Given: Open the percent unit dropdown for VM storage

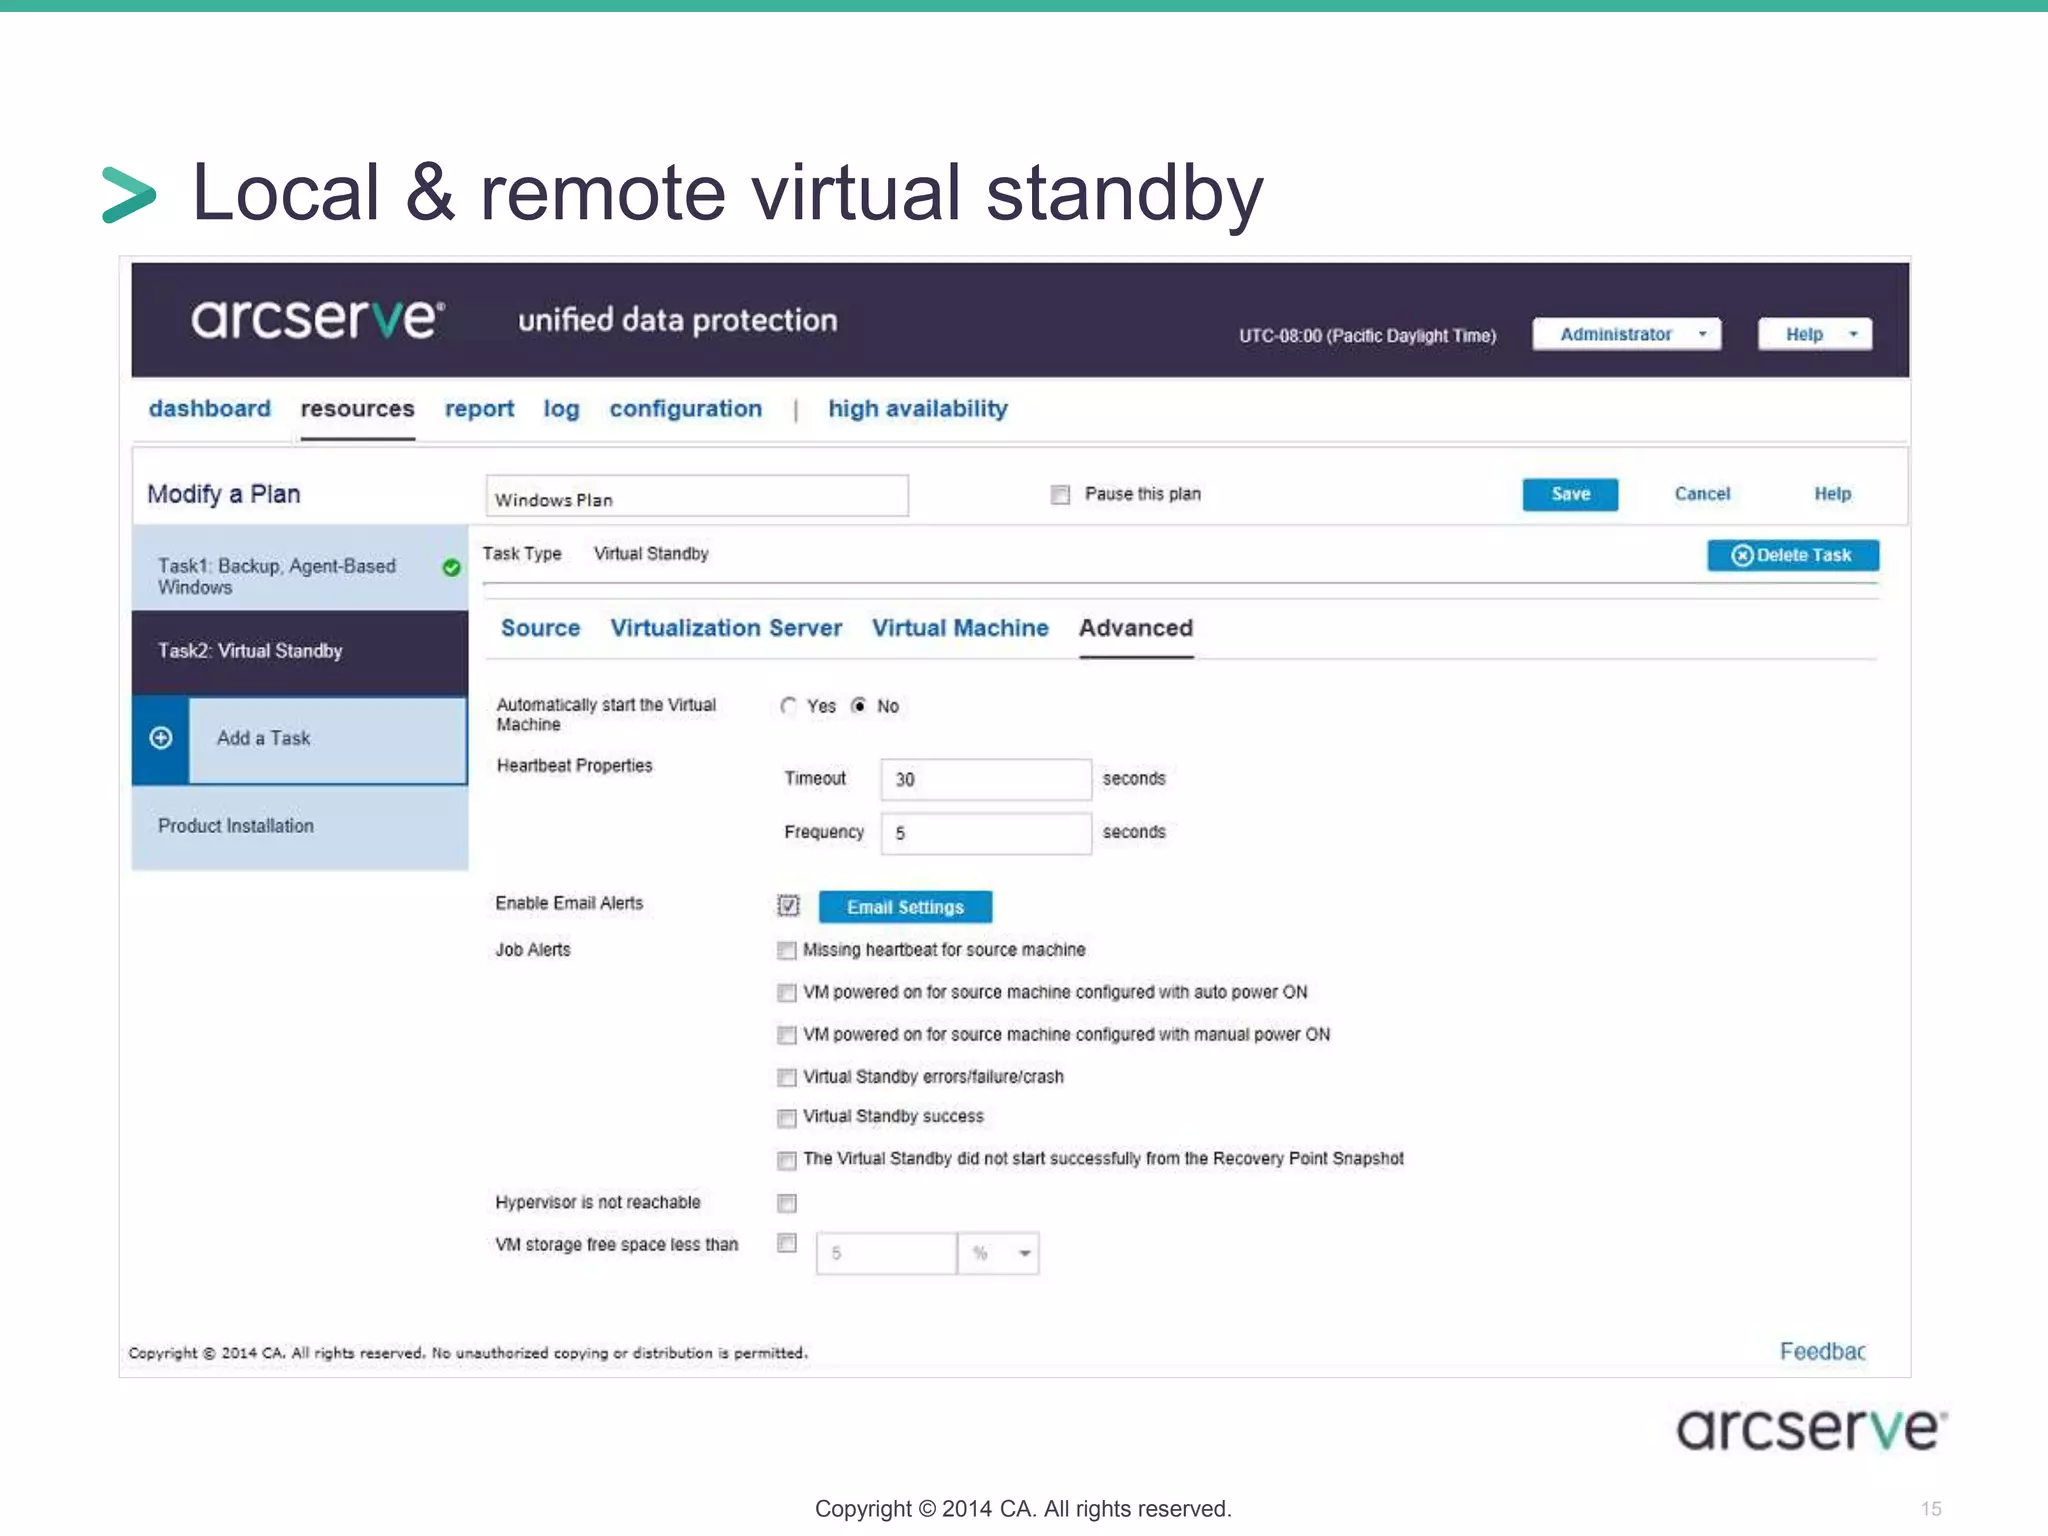Looking at the screenshot, I should [x=999, y=1253].
